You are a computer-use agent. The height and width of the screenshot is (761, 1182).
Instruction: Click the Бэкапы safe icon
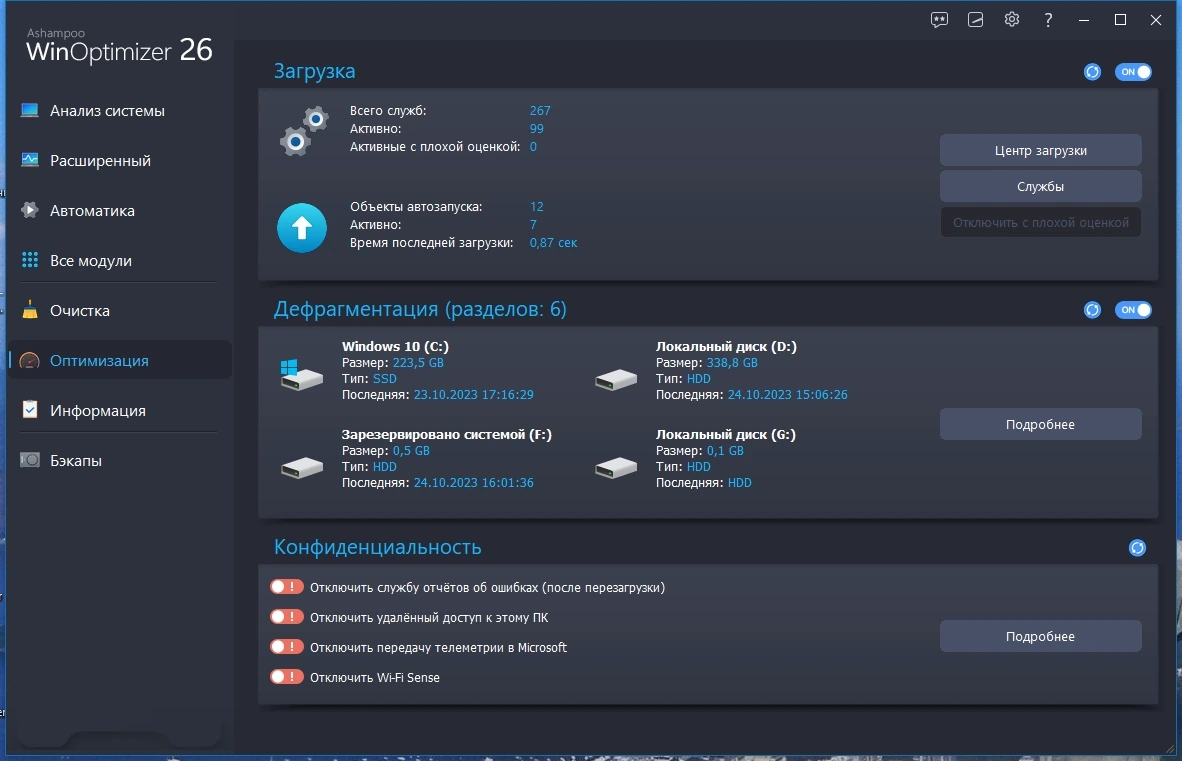point(29,460)
